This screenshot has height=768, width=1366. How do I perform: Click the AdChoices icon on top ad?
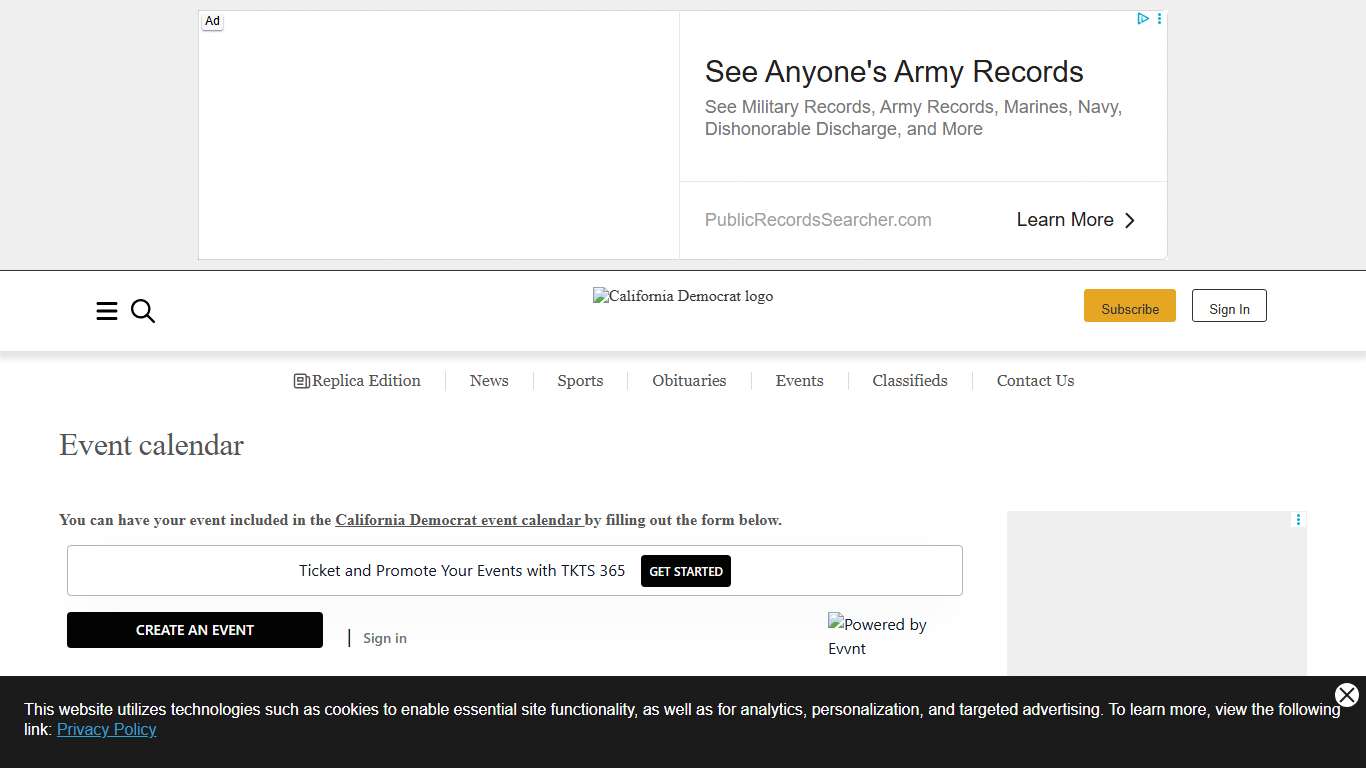click(1142, 19)
